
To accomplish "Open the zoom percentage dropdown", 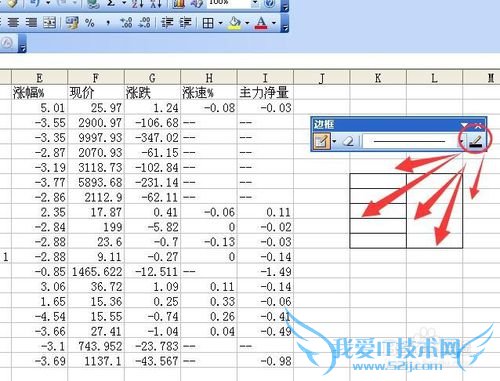I will (255, 3).
